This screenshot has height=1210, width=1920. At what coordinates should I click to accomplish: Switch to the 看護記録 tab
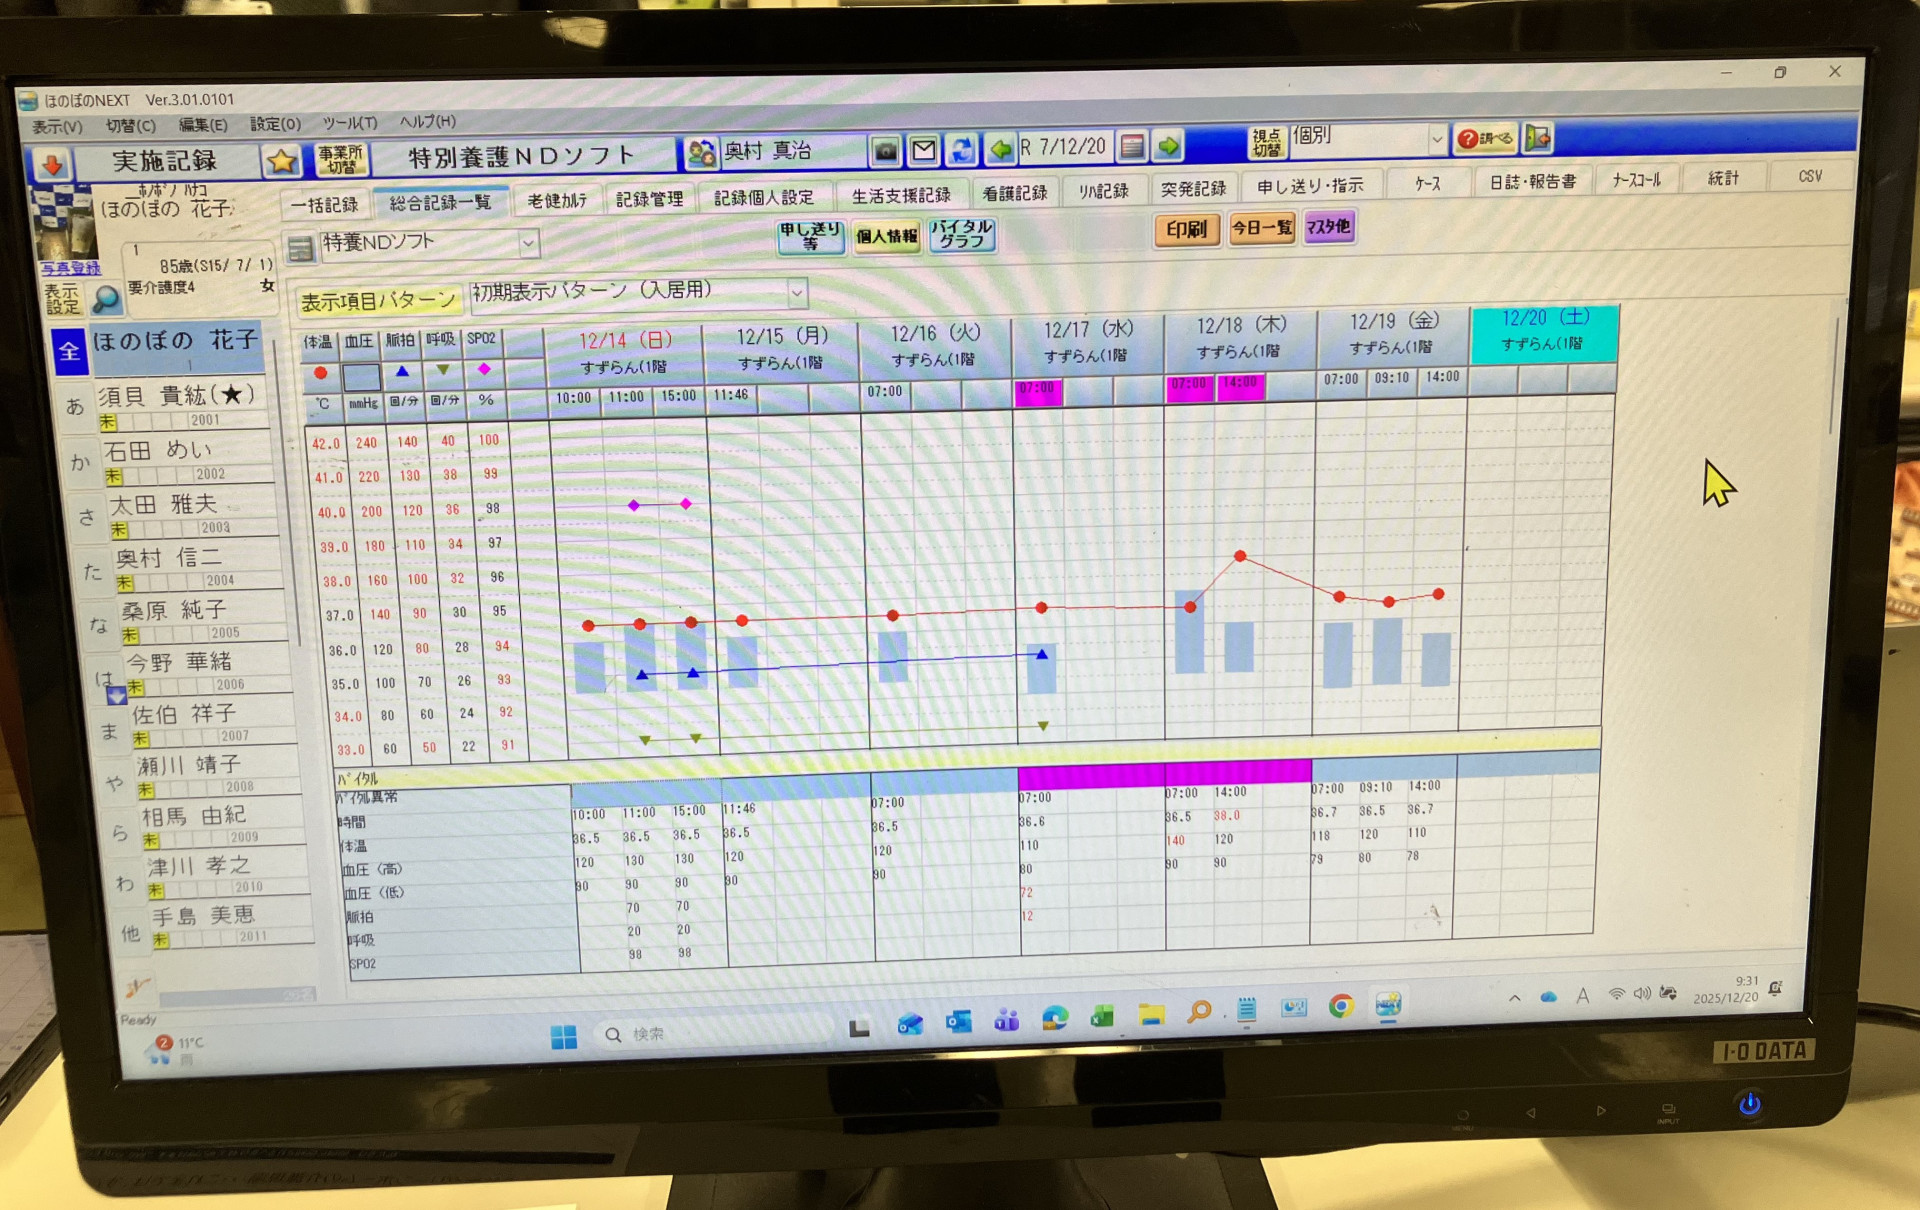[x=1014, y=193]
